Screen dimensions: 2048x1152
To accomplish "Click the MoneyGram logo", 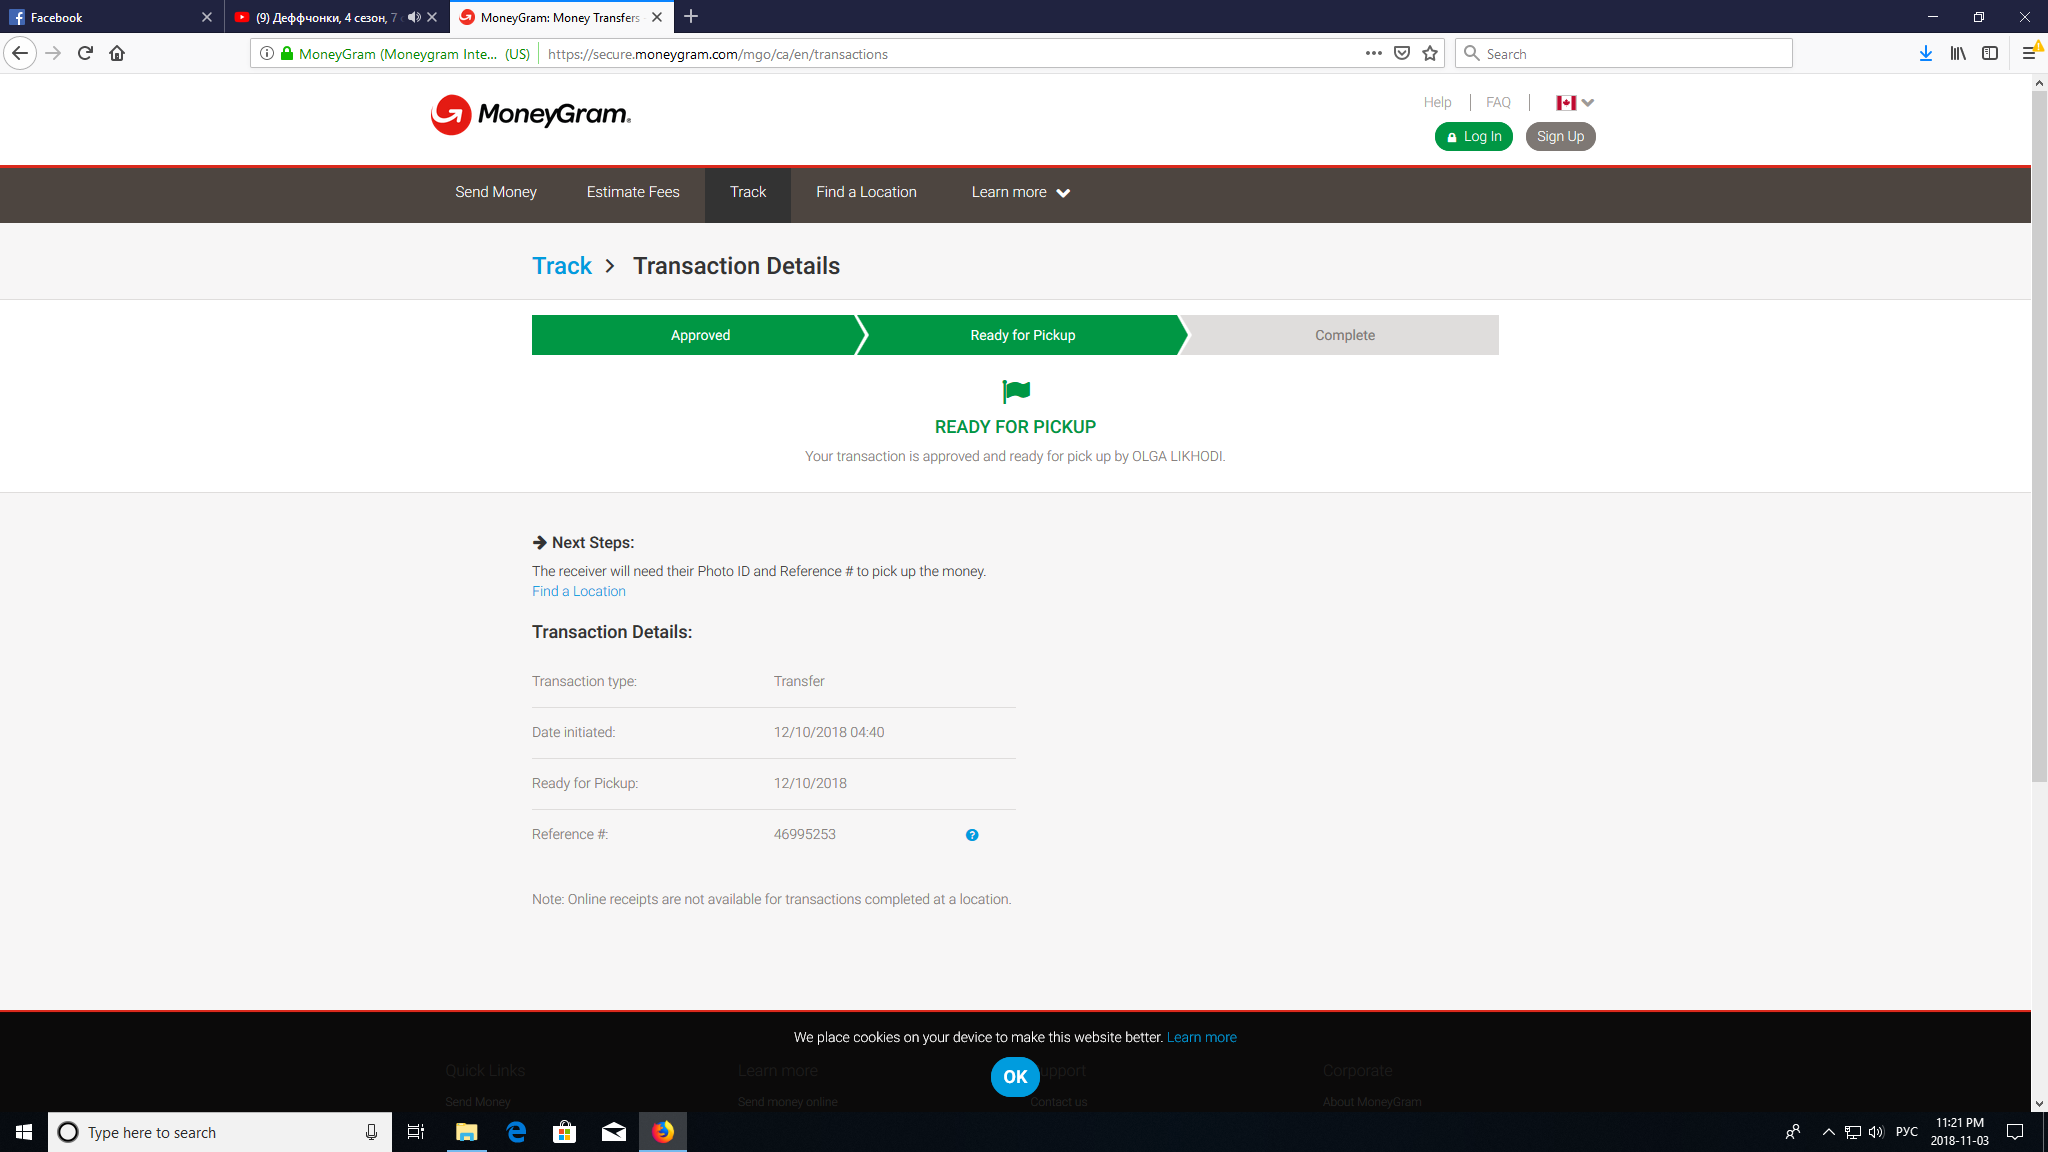I will (531, 115).
